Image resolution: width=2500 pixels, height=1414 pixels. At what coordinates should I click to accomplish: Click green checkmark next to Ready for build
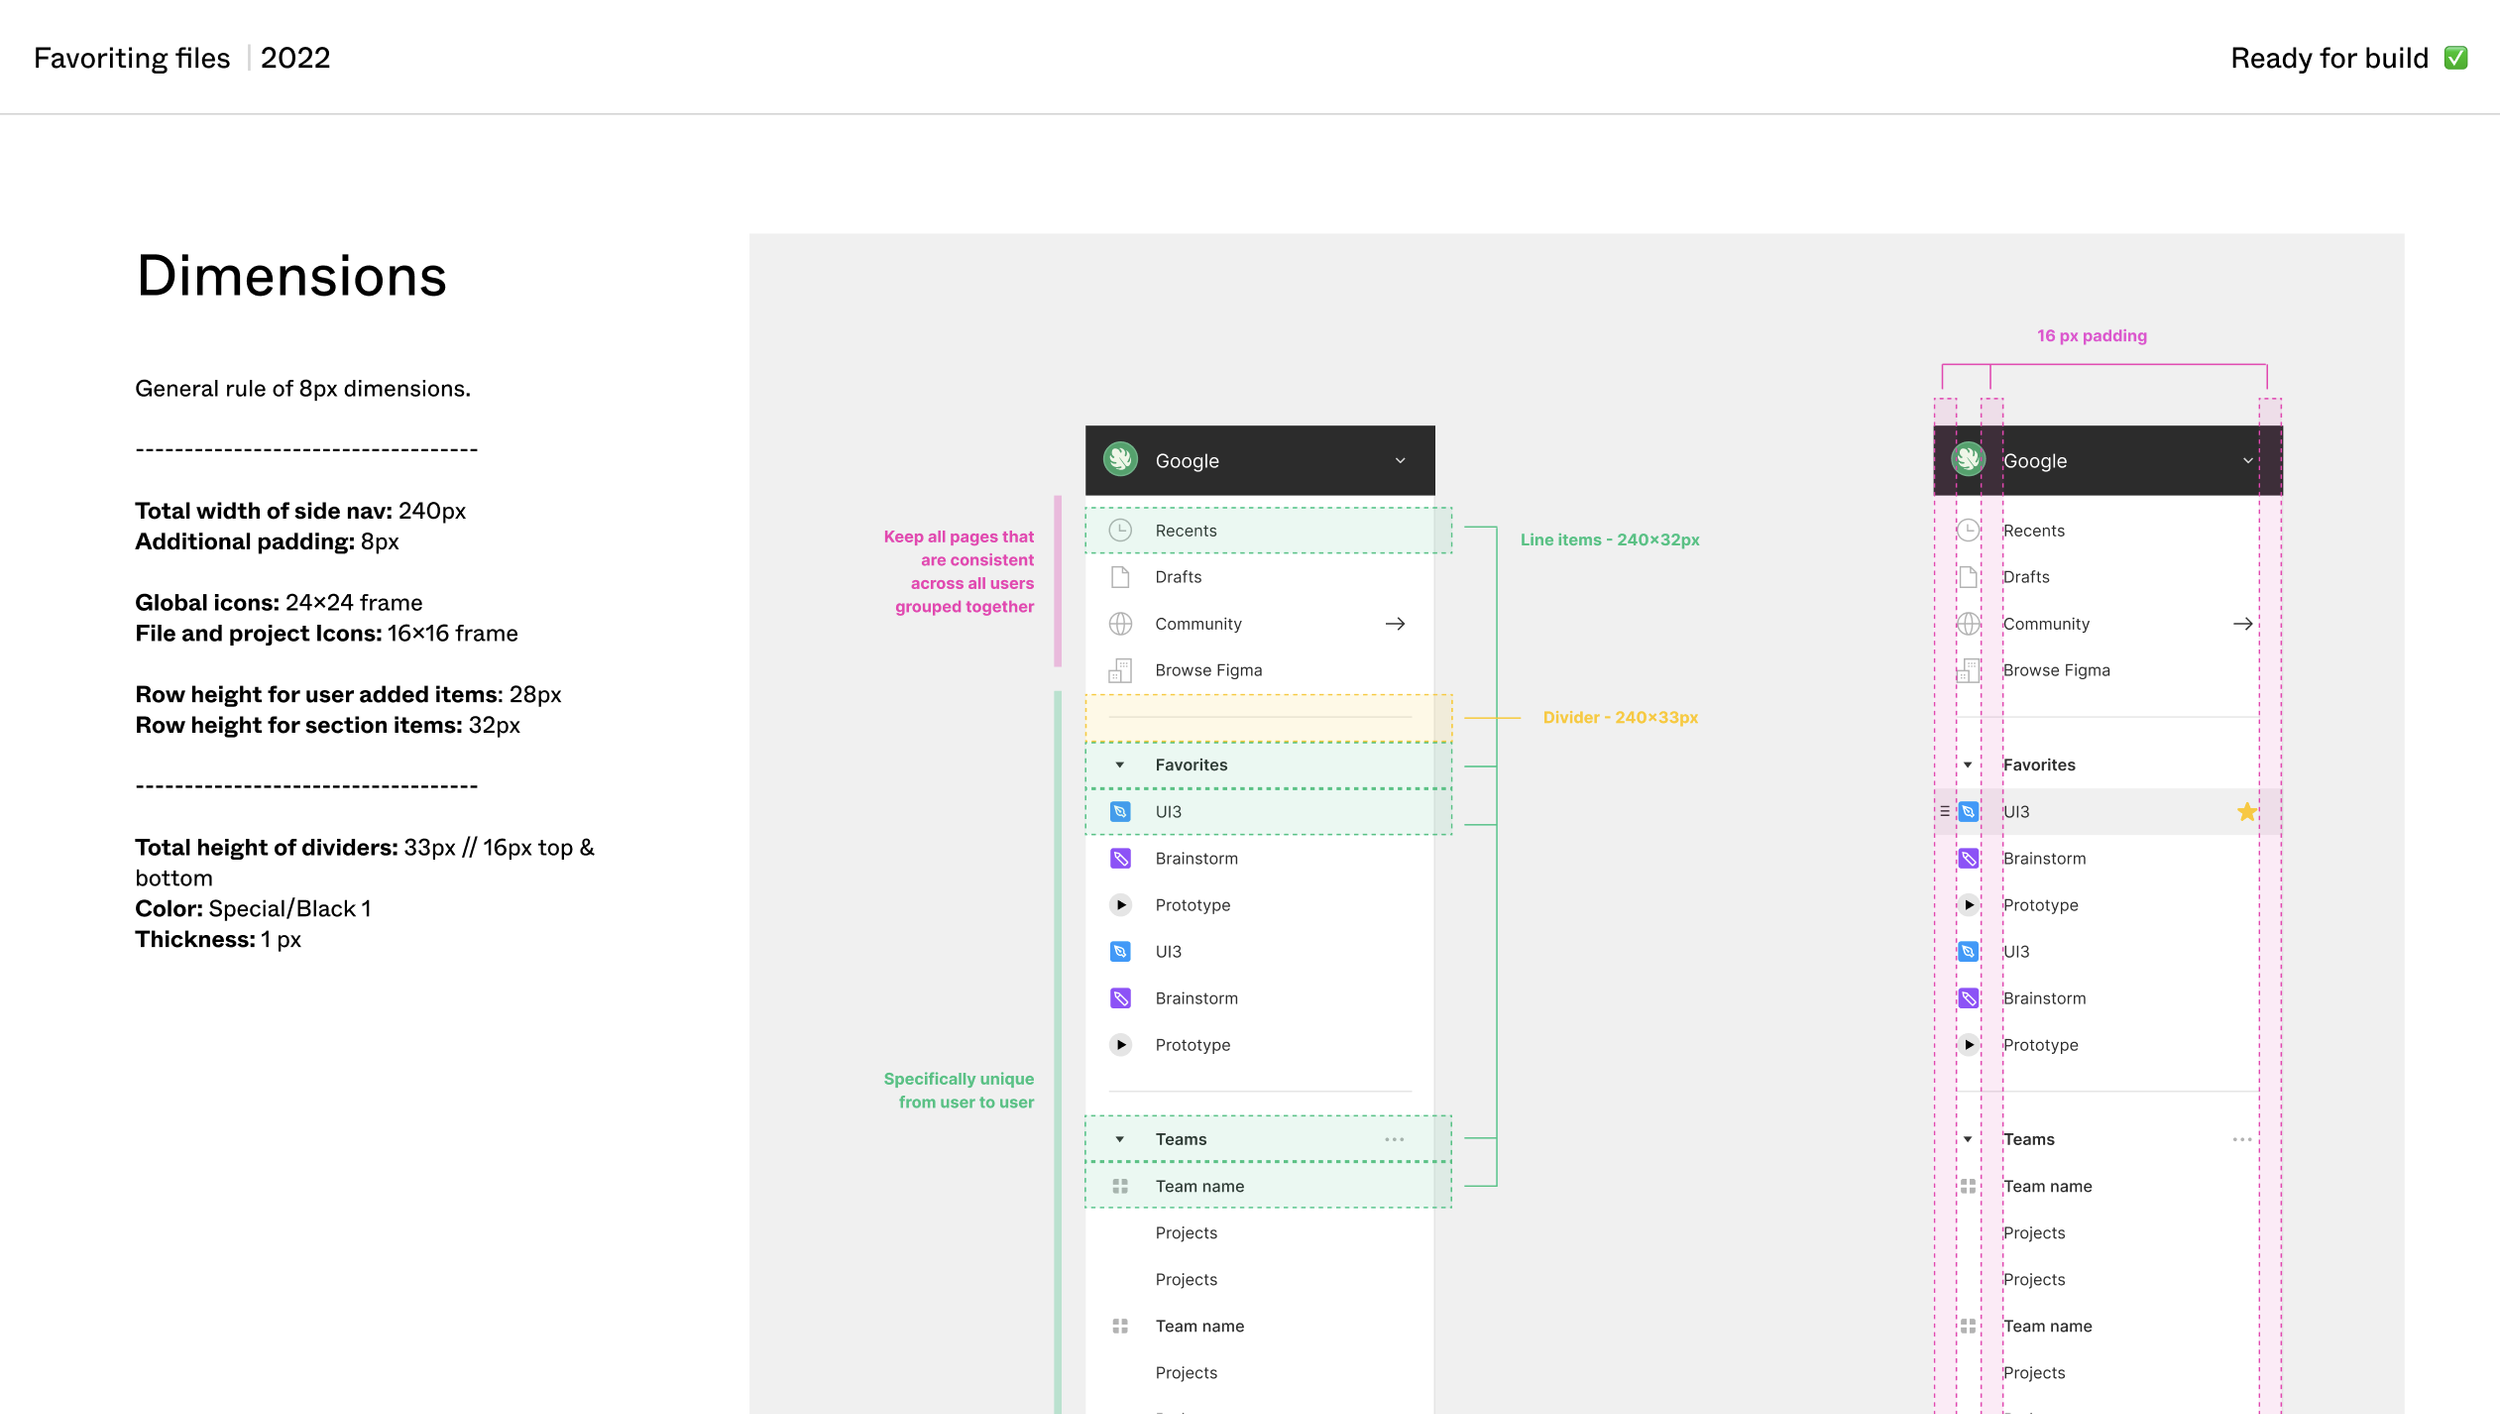click(x=2456, y=58)
